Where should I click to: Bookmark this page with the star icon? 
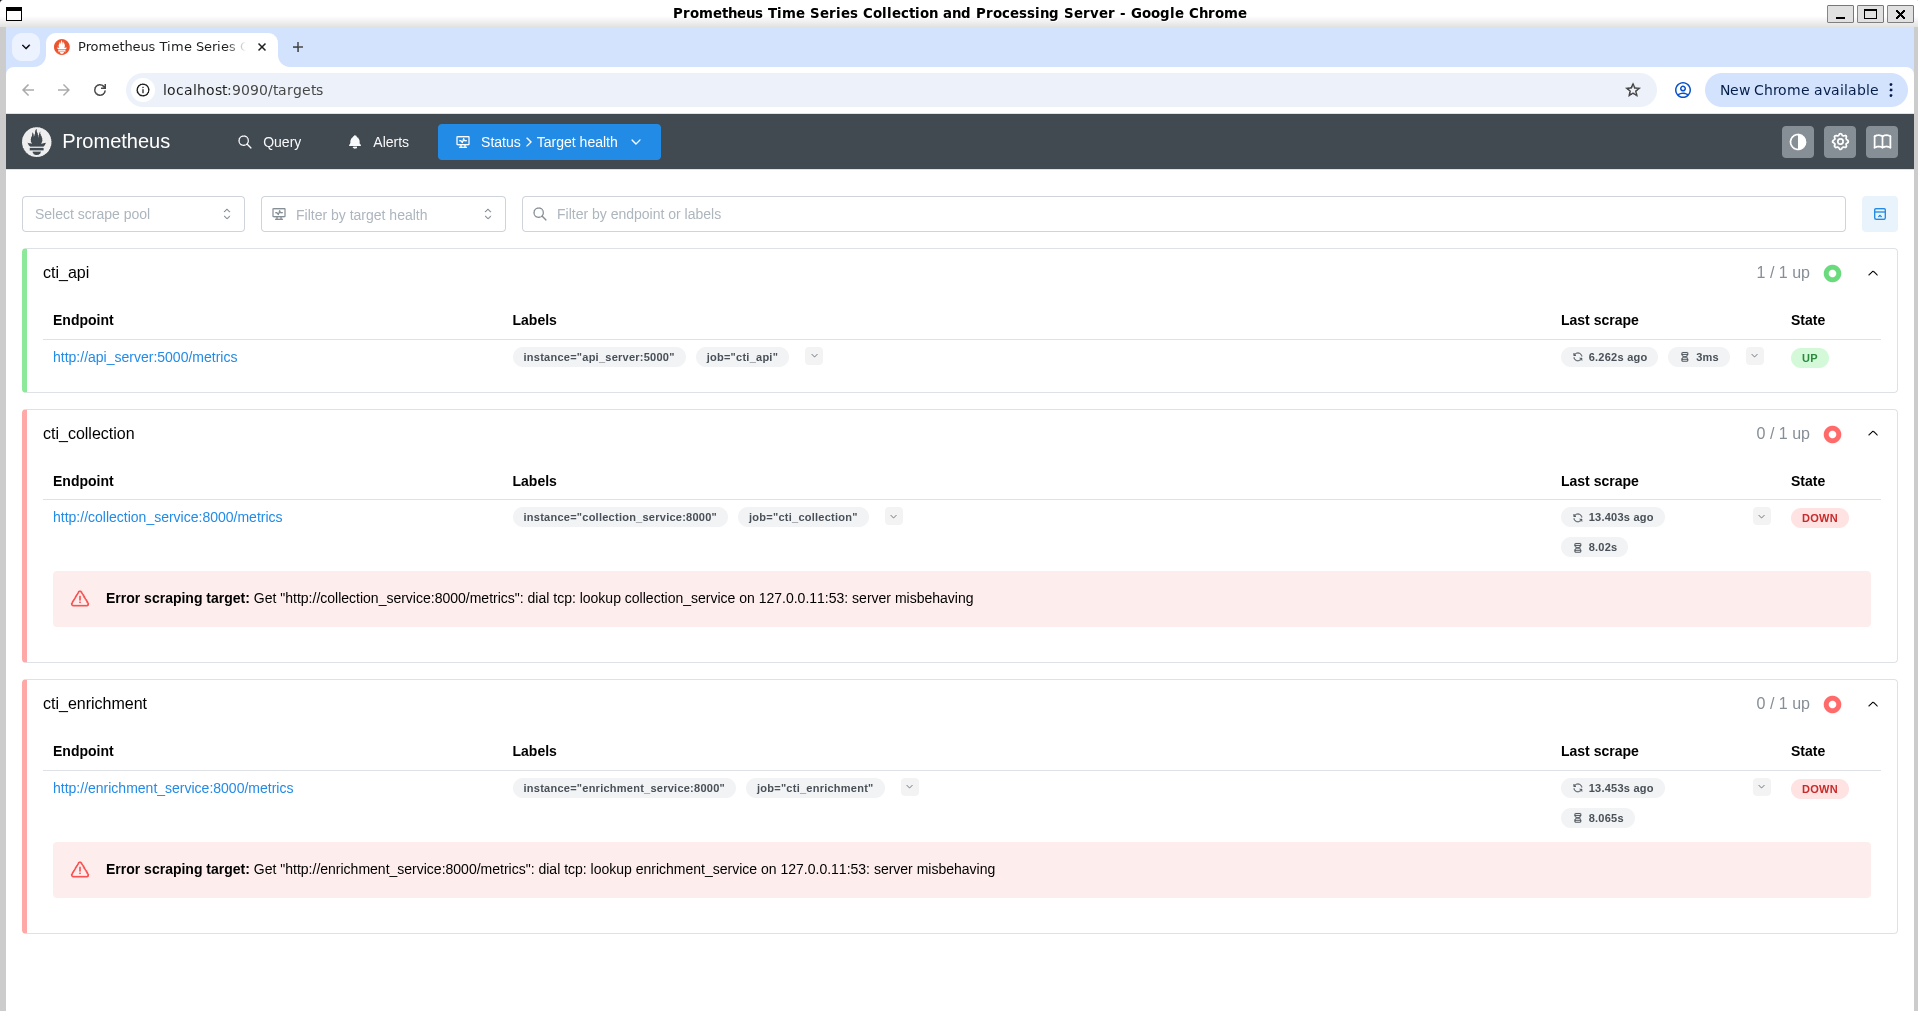pyautogui.click(x=1633, y=90)
